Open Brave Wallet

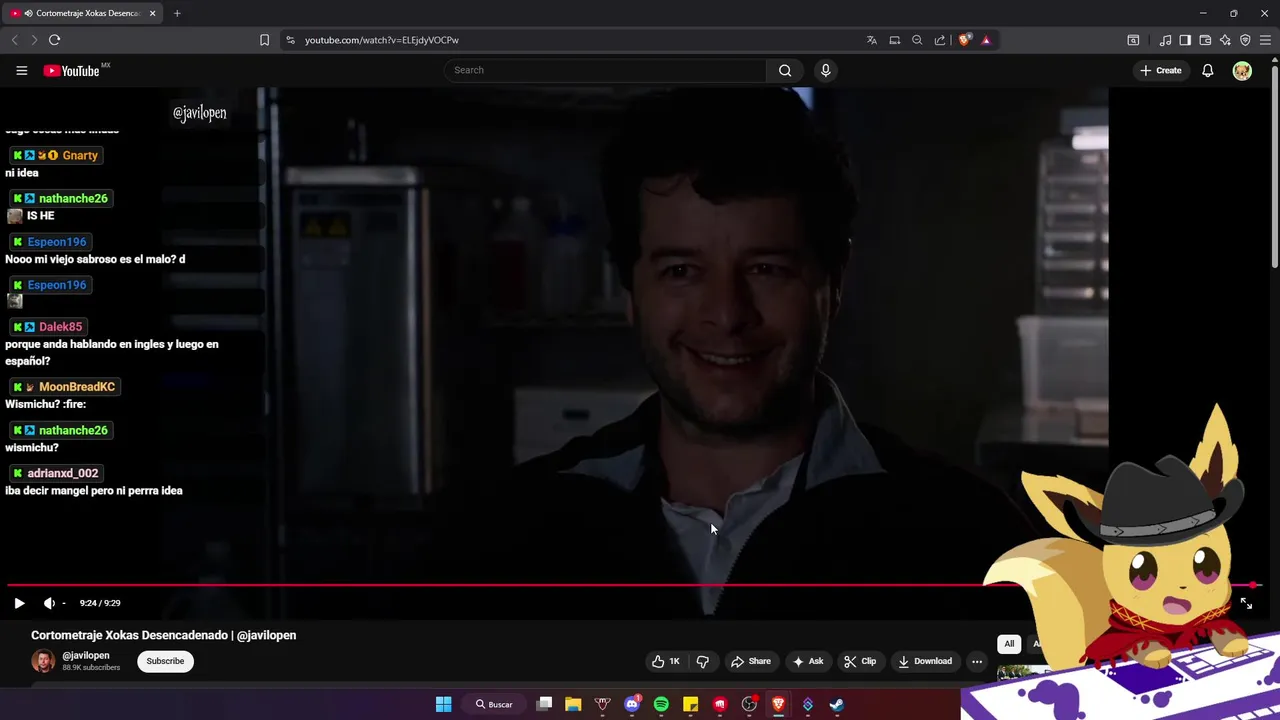[1205, 40]
